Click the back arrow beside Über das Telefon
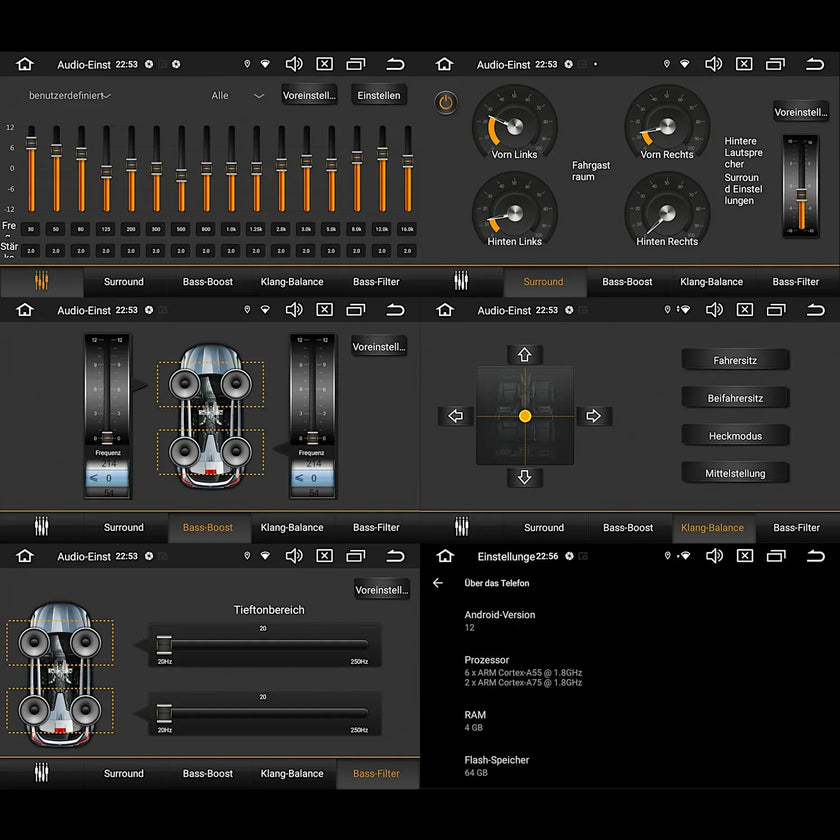Image resolution: width=840 pixels, height=840 pixels. click(438, 583)
